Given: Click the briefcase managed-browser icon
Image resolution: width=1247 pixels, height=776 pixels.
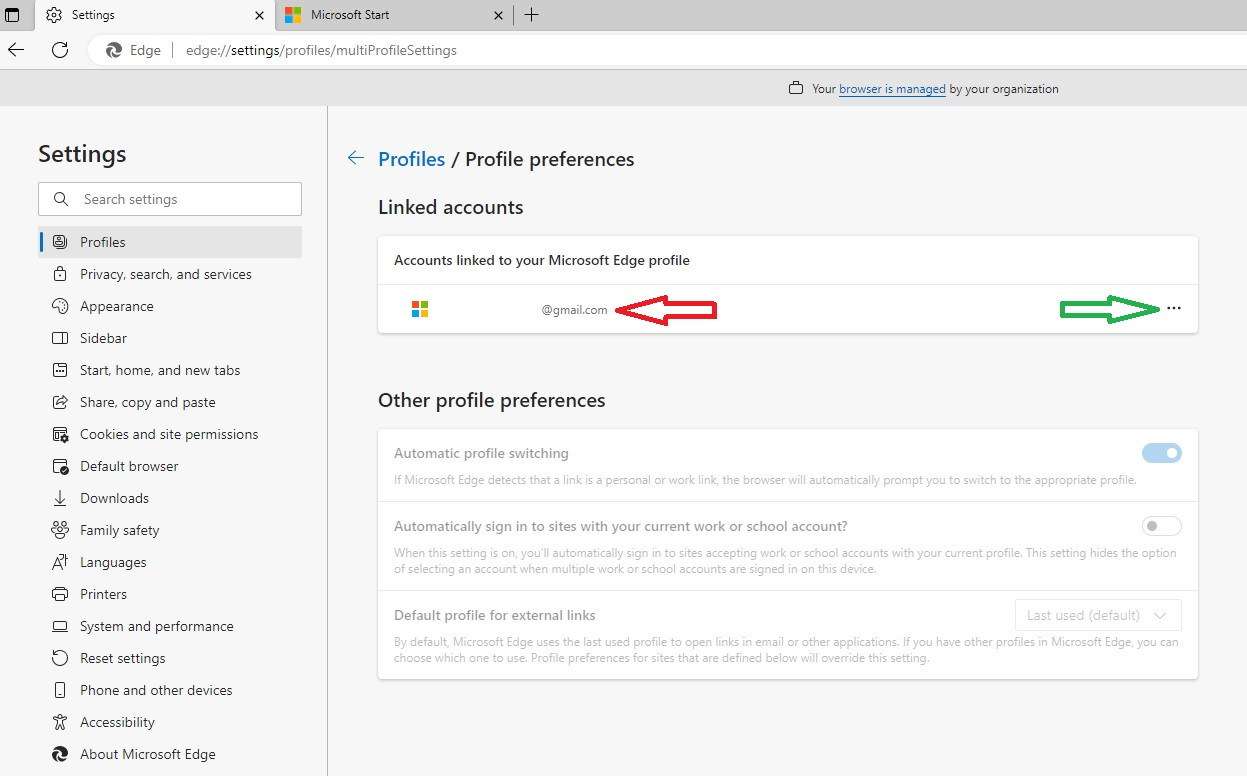Looking at the screenshot, I should click(796, 89).
